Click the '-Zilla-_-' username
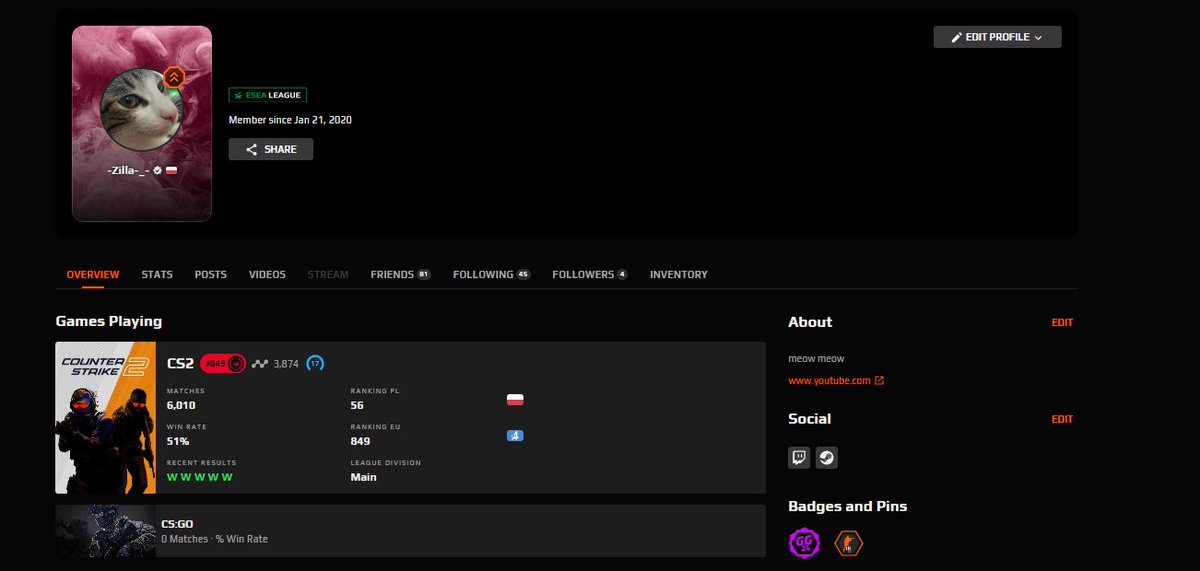This screenshot has width=1200, height=571. point(128,171)
